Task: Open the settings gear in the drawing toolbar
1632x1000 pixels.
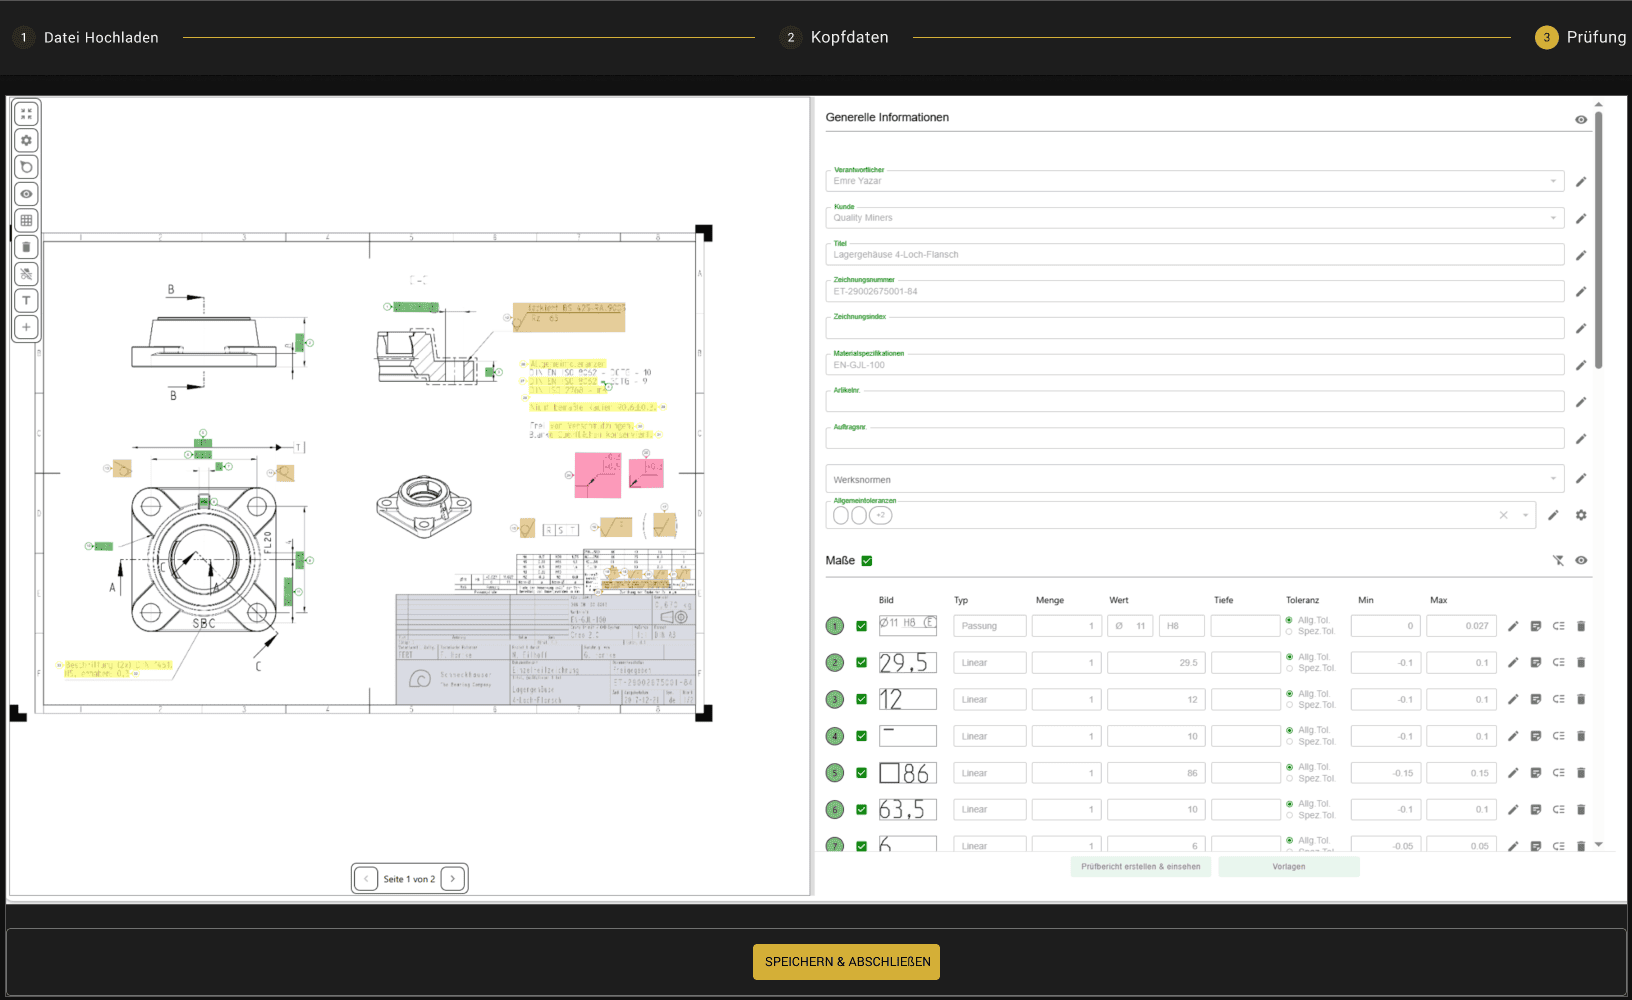Action: (x=26, y=140)
